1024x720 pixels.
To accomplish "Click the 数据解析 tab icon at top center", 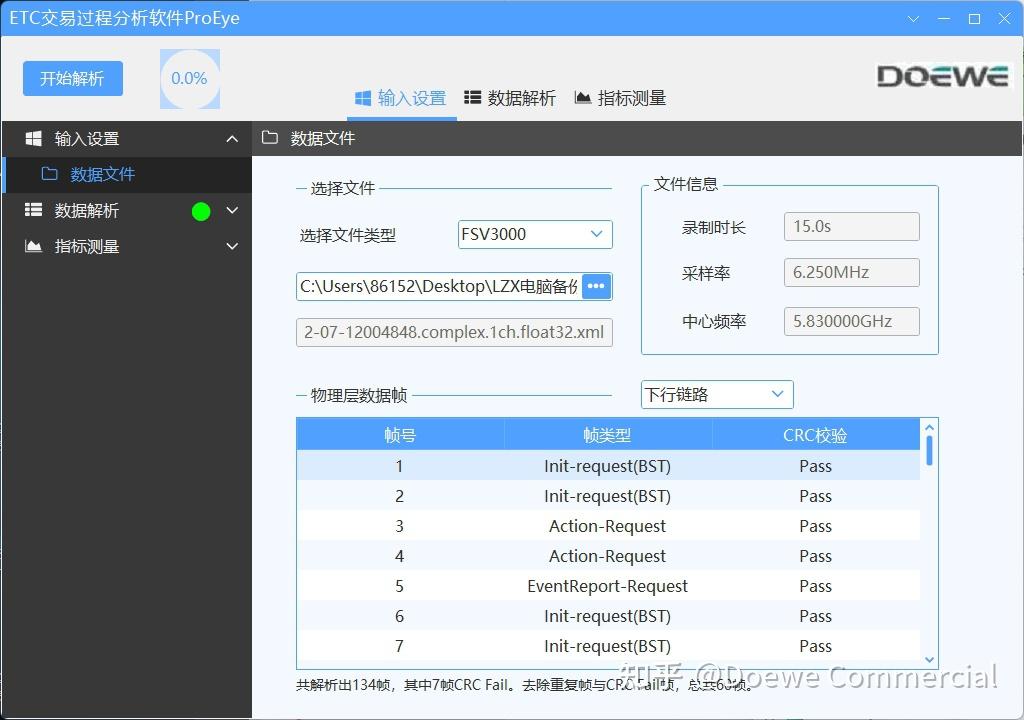I will 474,97.
